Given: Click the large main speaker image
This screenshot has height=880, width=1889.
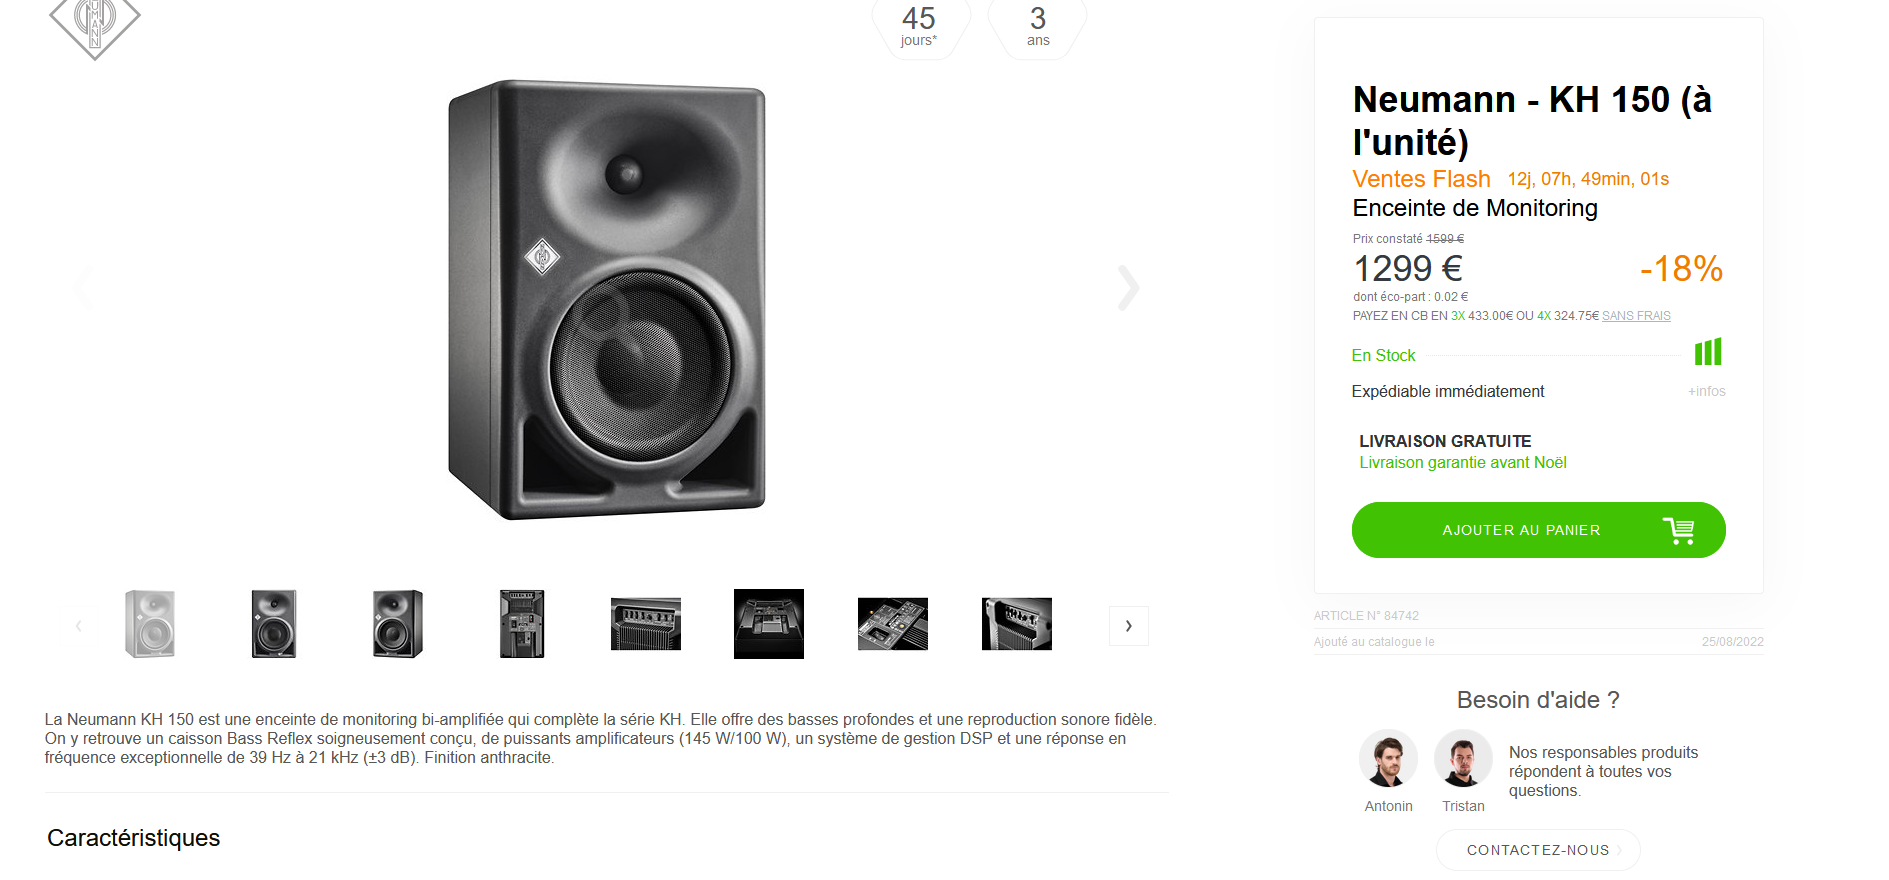Looking at the screenshot, I should tap(607, 300).
